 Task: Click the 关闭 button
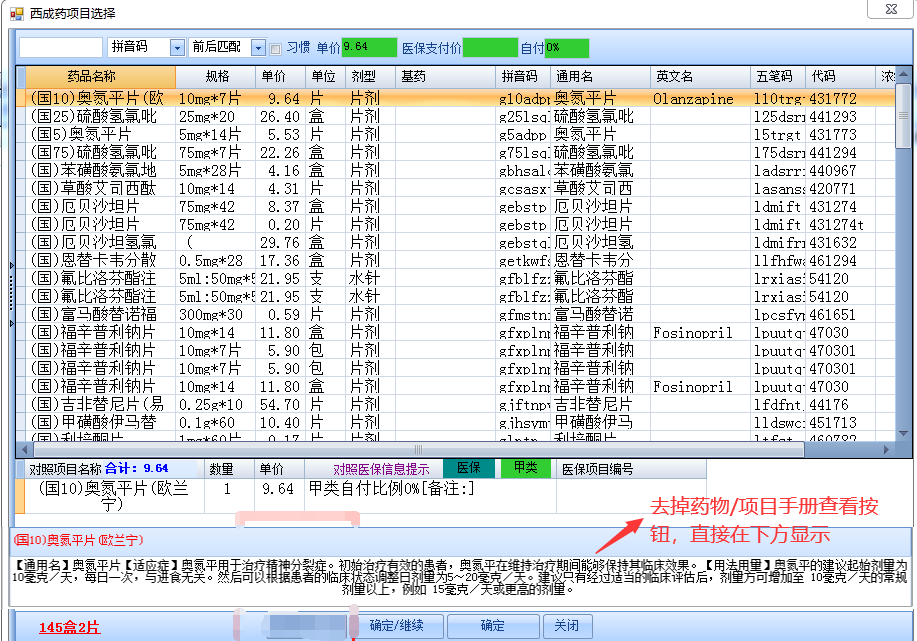[567, 626]
